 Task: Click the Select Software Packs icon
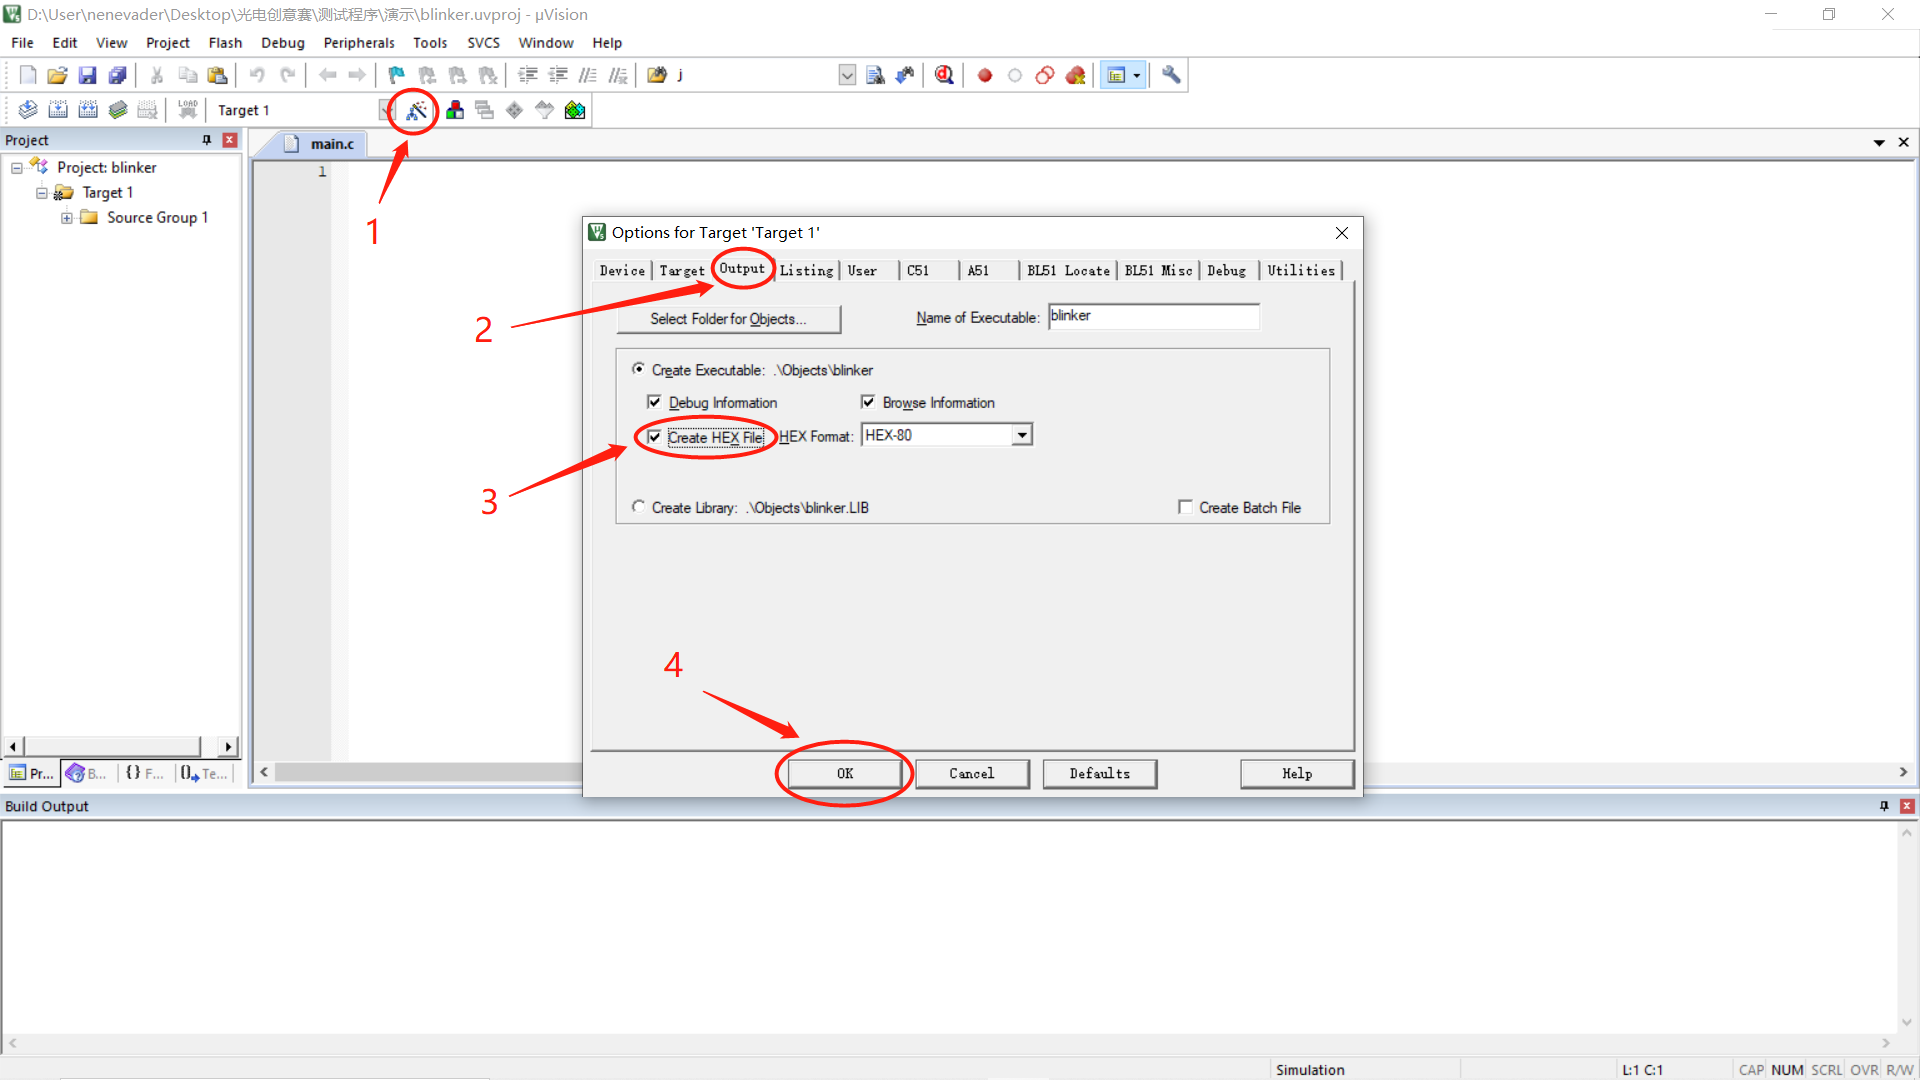(x=544, y=110)
